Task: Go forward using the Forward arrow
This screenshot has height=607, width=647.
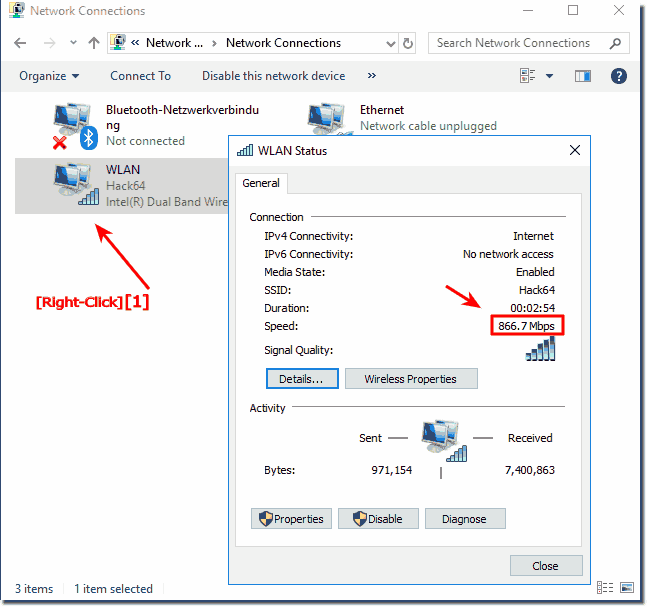Action: [49, 43]
